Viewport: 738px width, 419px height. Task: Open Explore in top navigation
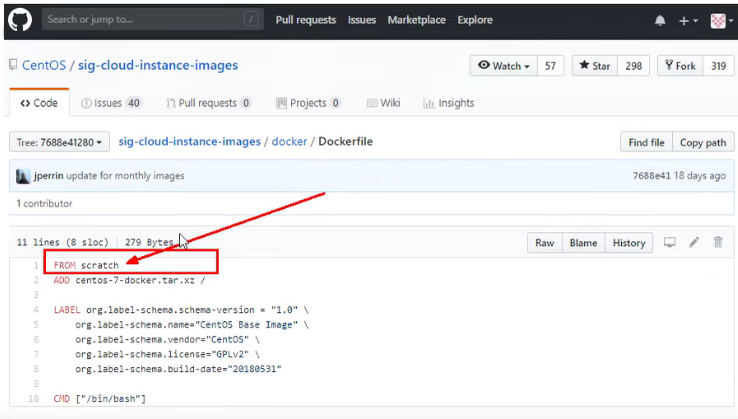(x=475, y=20)
